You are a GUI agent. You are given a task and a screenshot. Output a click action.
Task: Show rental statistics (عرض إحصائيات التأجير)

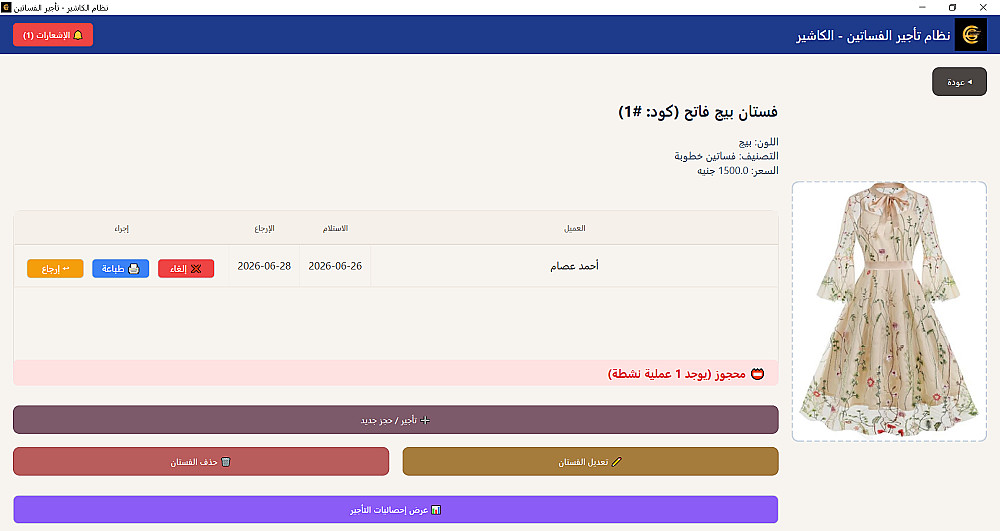click(395, 510)
